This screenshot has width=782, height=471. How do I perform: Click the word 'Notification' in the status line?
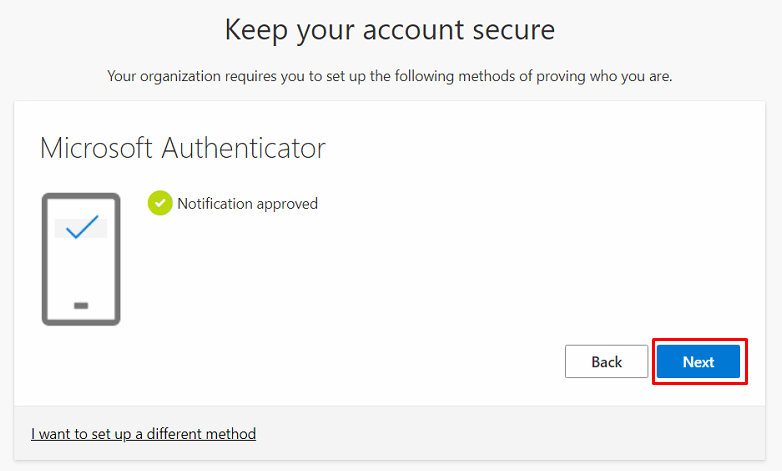tap(215, 204)
